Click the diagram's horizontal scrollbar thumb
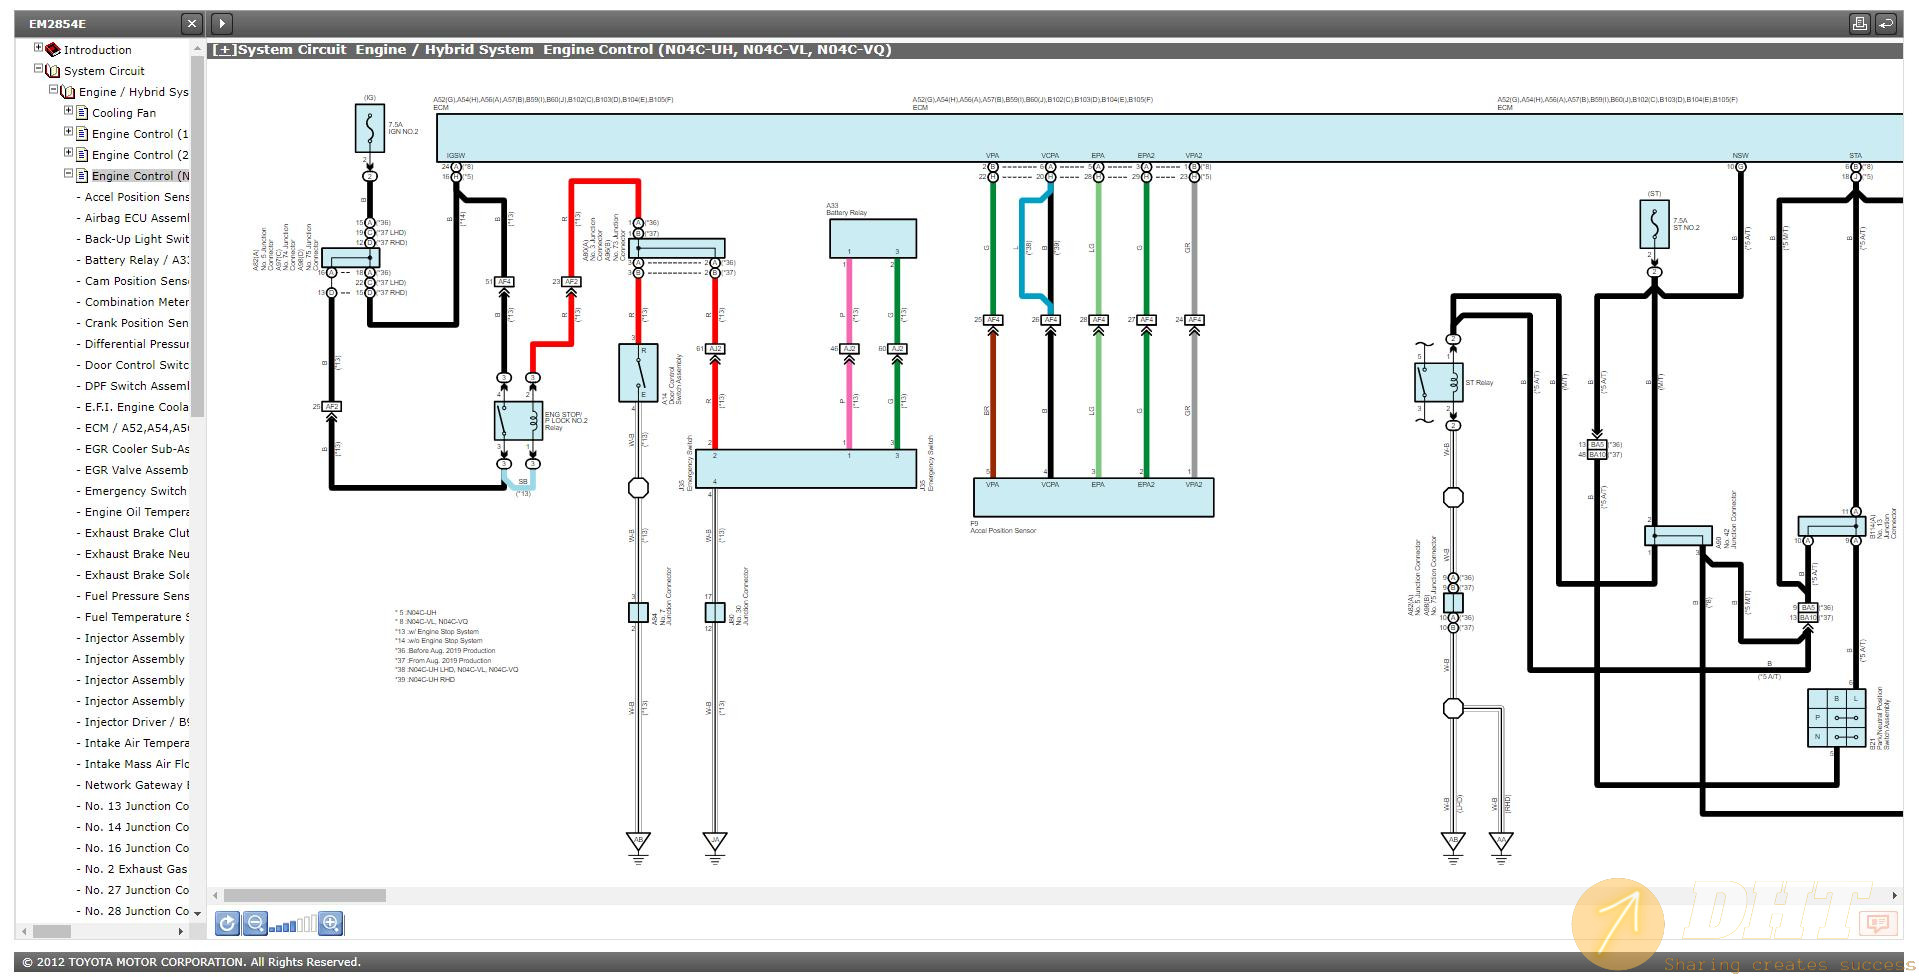Image resolution: width=1919 pixels, height=977 pixels. coord(304,895)
